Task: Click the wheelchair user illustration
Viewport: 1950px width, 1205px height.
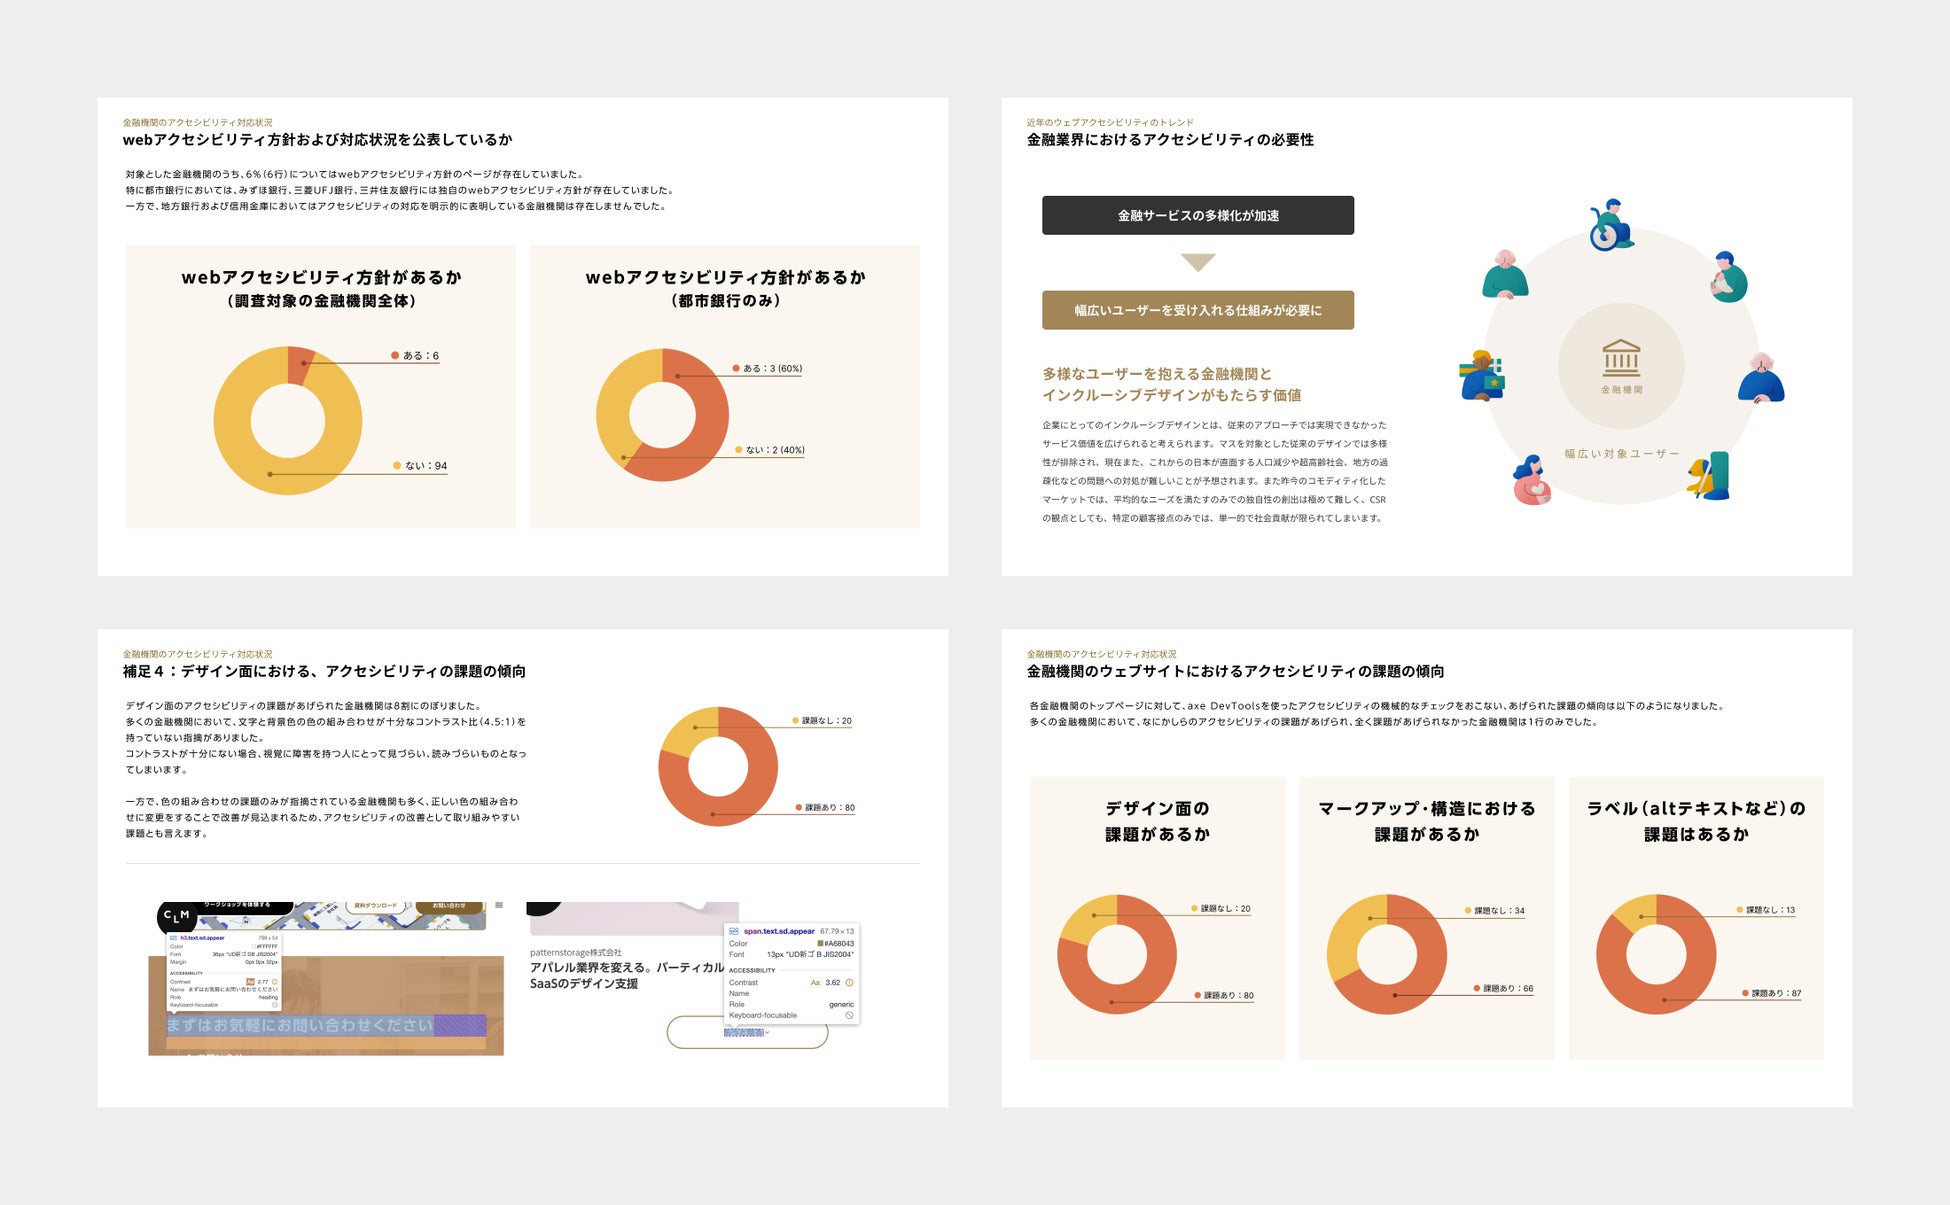Action: tap(1610, 225)
